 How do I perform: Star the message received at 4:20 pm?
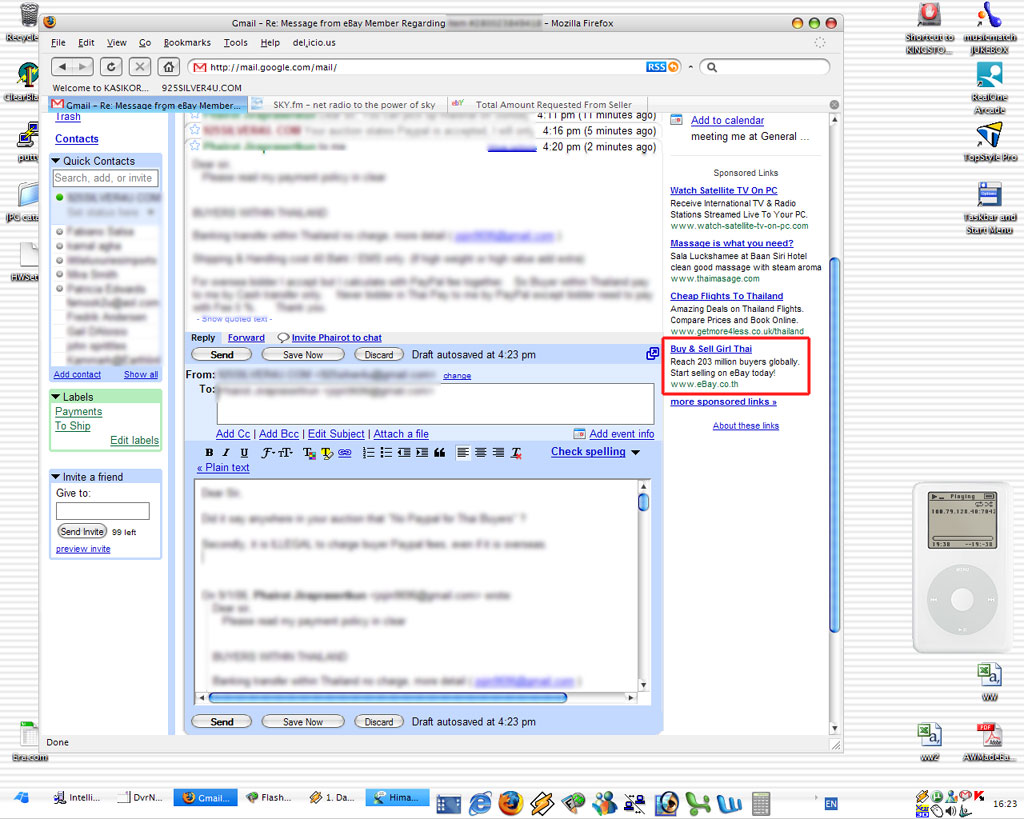[x=194, y=146]
